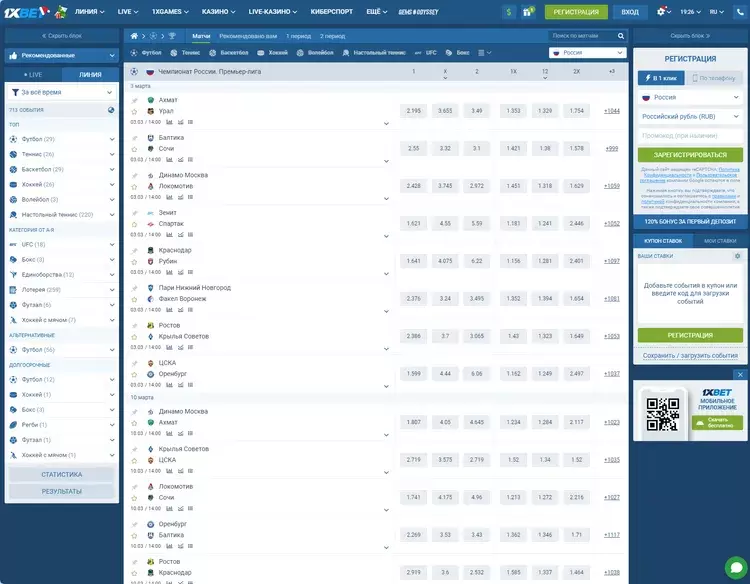Open the ЛИНИЯ top menu

click(89, 12)
